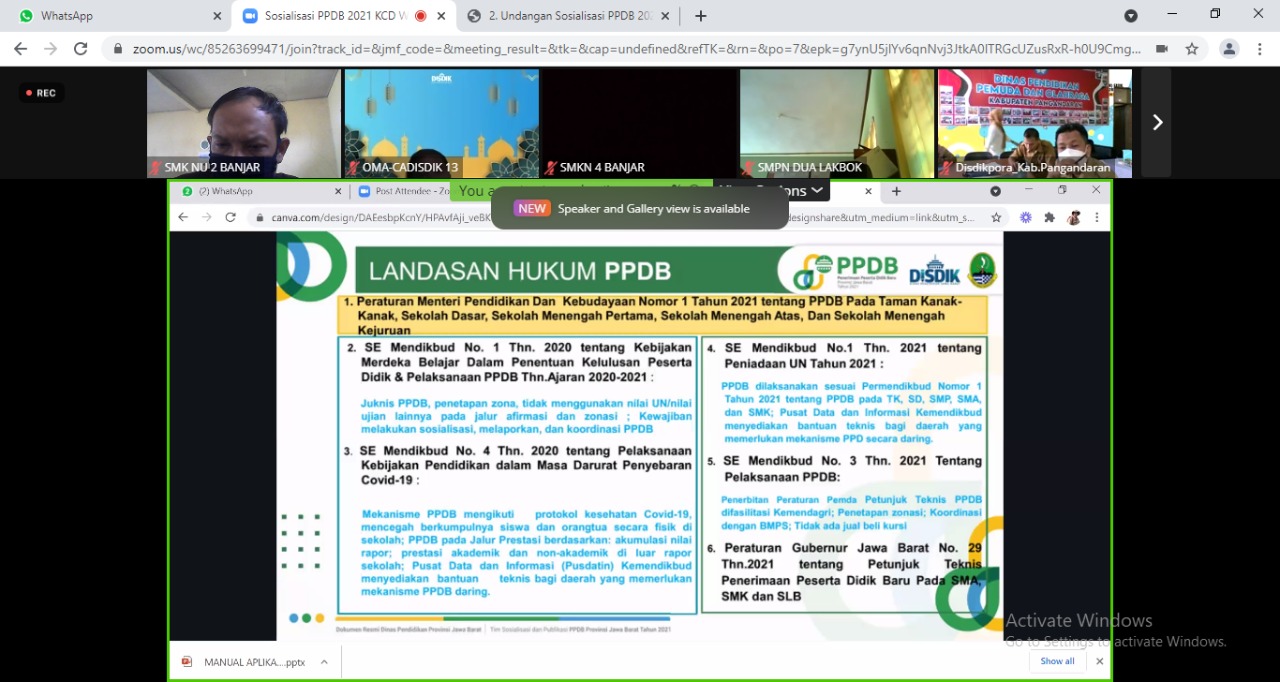This screenshot has width=1280, height=682.
Task: Click the shared canva.com address bar
Action: pyautogui.click(x=620, y=217)
